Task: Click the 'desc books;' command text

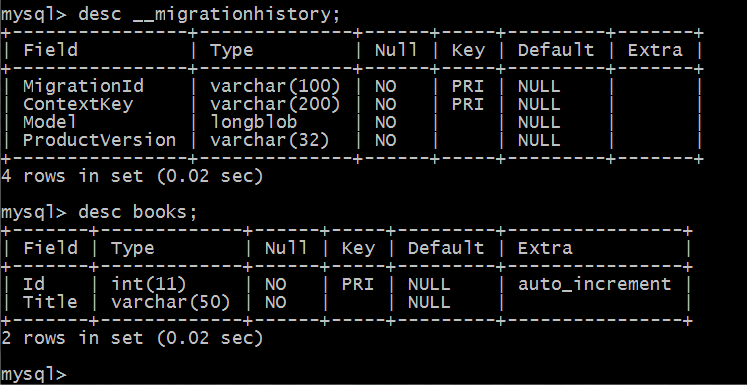Action: [x=138, y=212]
